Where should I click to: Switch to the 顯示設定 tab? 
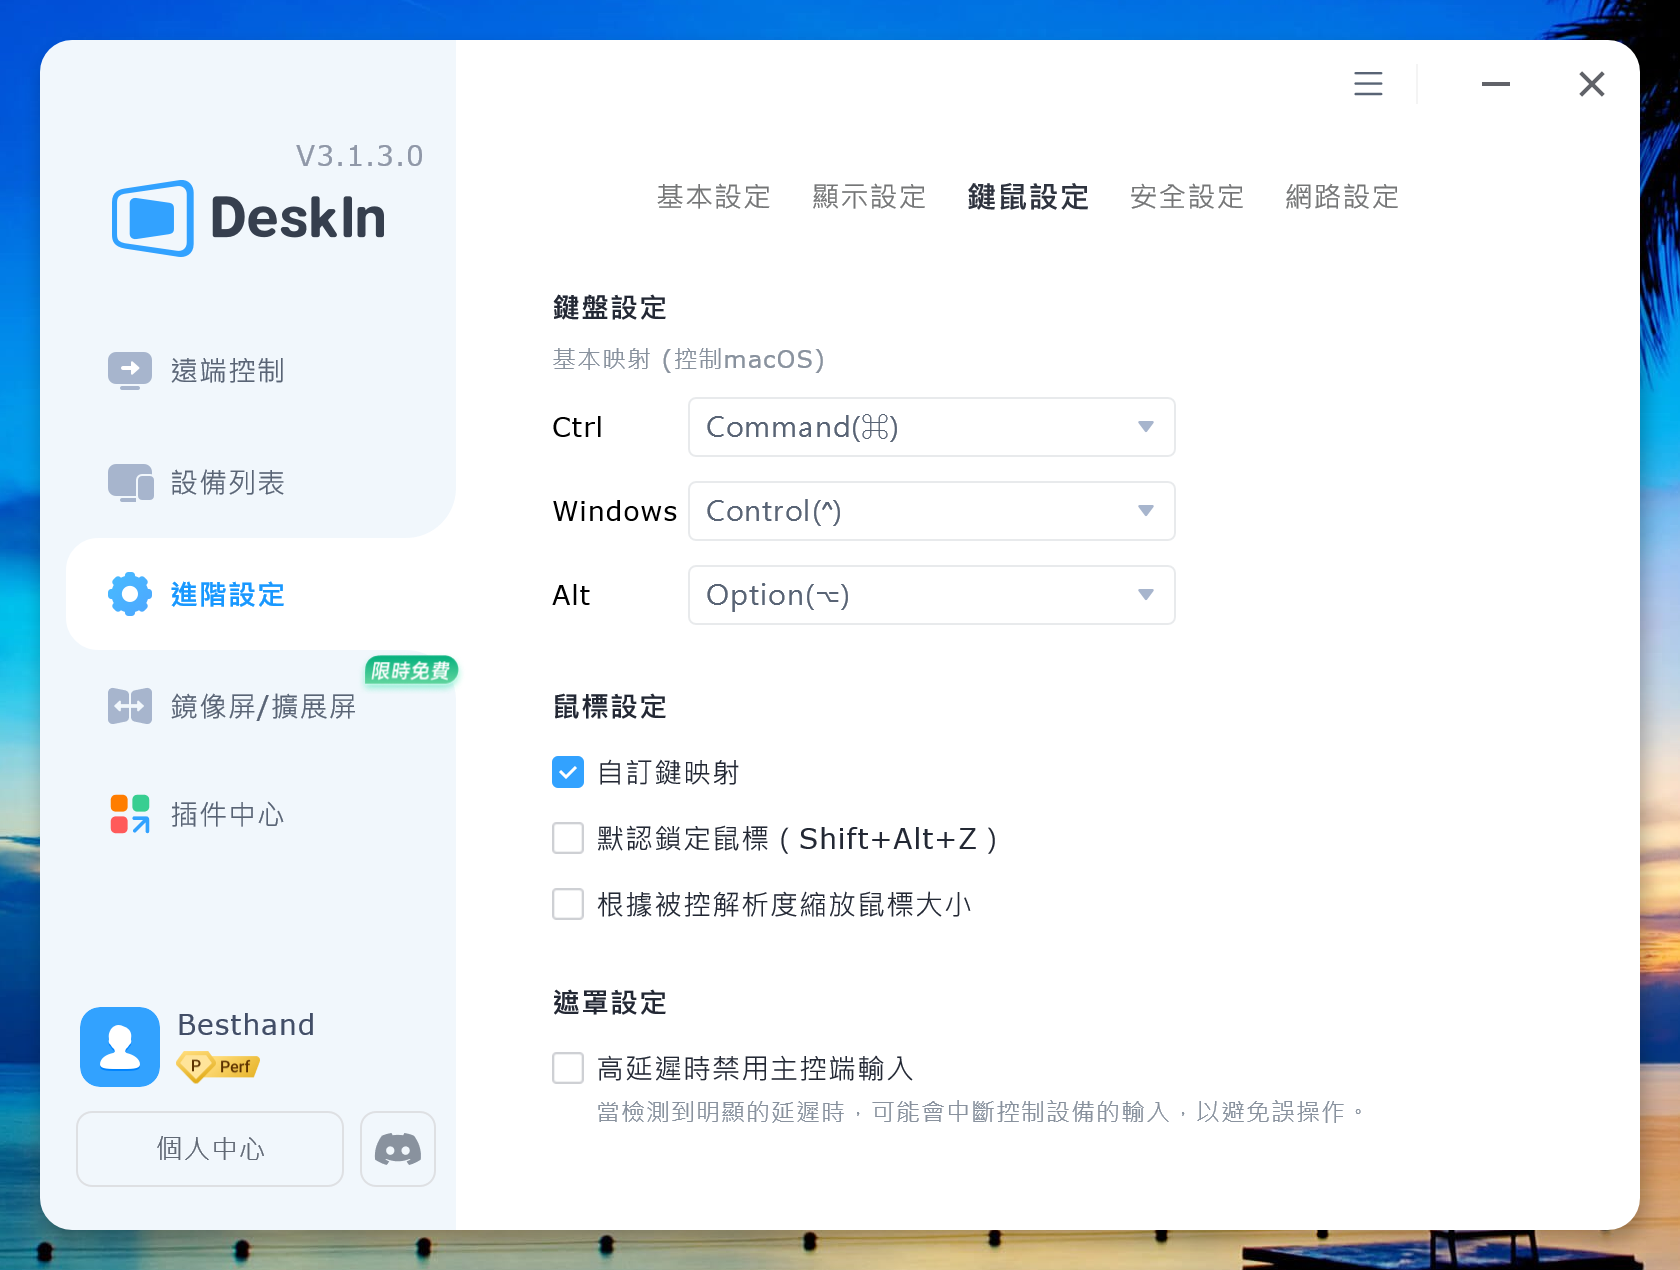coord(869,197)
